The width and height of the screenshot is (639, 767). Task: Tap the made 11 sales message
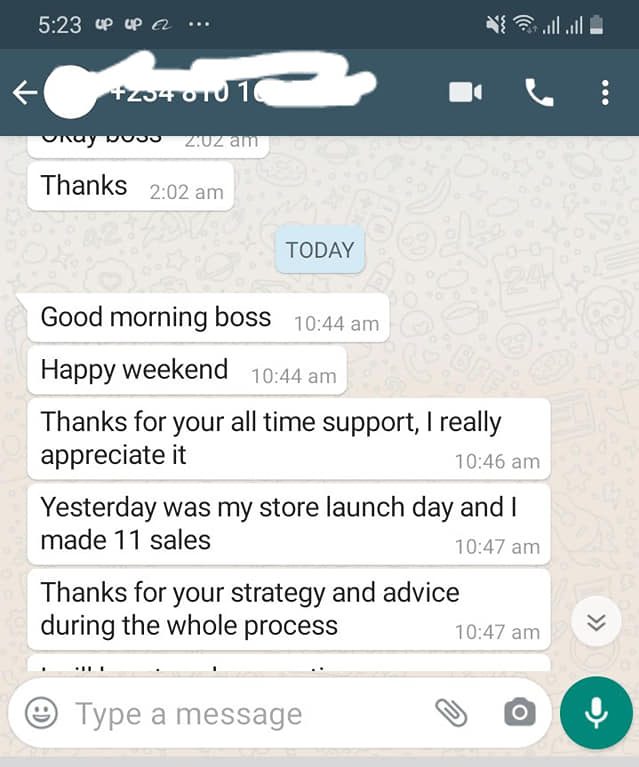click(289, 524)
